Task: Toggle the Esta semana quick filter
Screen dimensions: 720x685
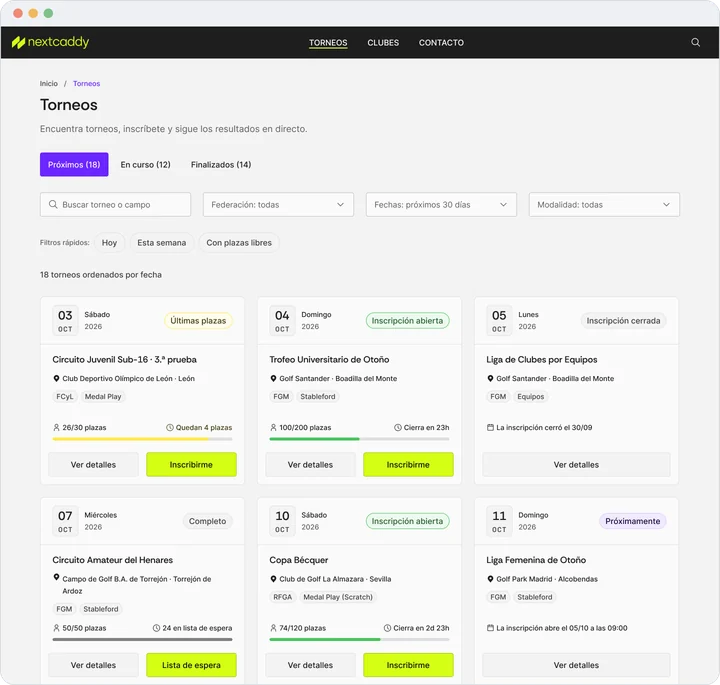Action: (x=162, y=242)
